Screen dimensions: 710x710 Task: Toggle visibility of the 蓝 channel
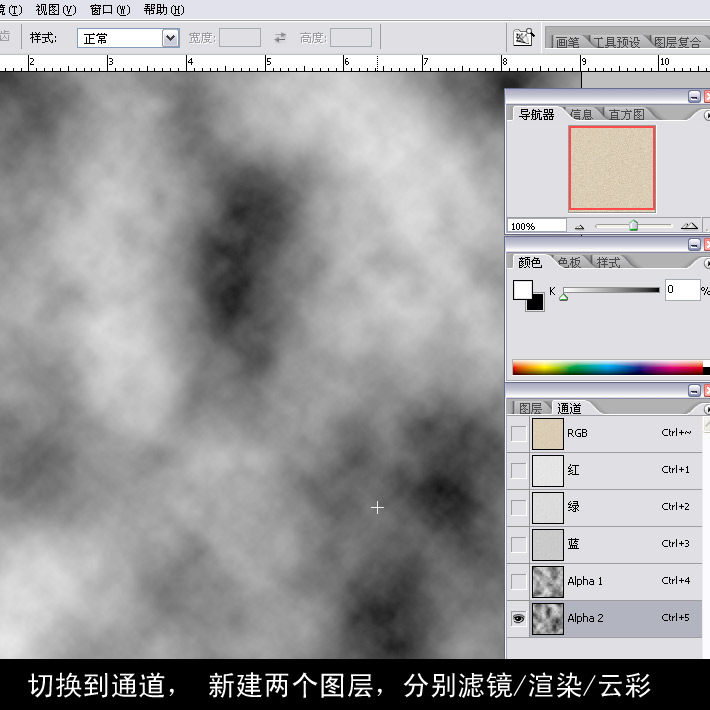518,545
